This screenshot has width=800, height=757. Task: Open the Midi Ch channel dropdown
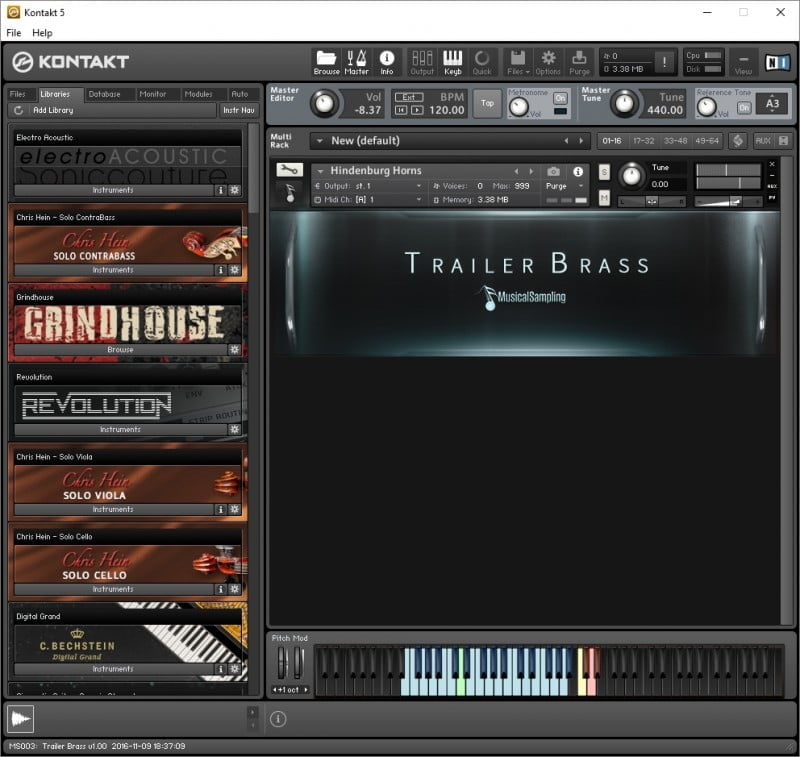(419, 200)
